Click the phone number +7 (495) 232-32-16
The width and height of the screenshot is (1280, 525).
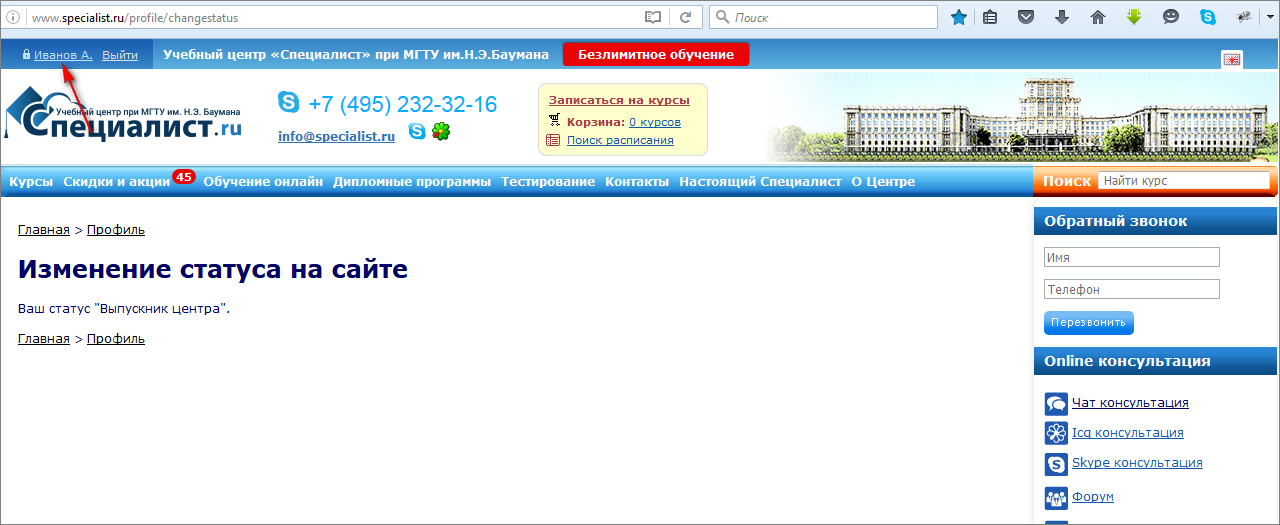coord(403,104)
